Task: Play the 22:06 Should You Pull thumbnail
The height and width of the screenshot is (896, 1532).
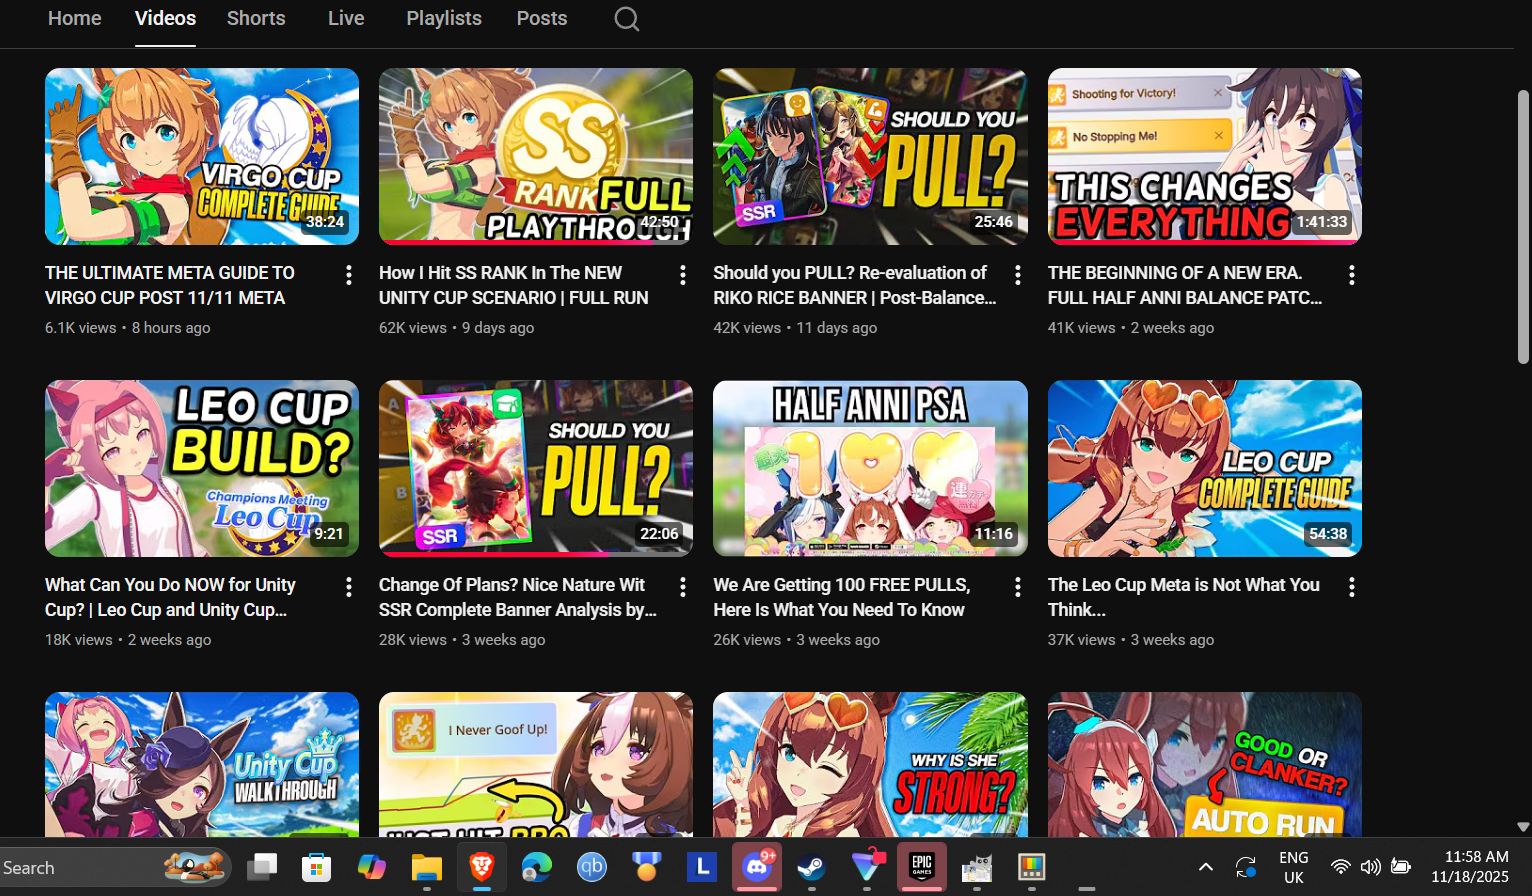Action: pyautogui.click(x=536, y=468)
